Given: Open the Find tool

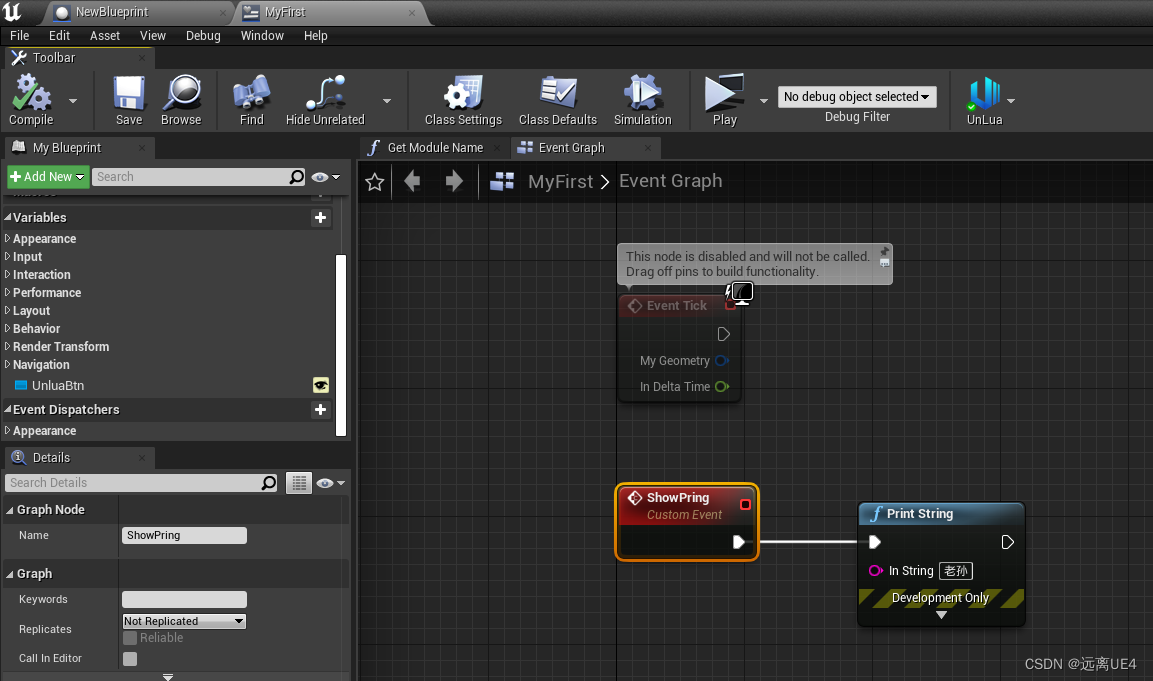Looking at the screenshot, I should (250, 97).
